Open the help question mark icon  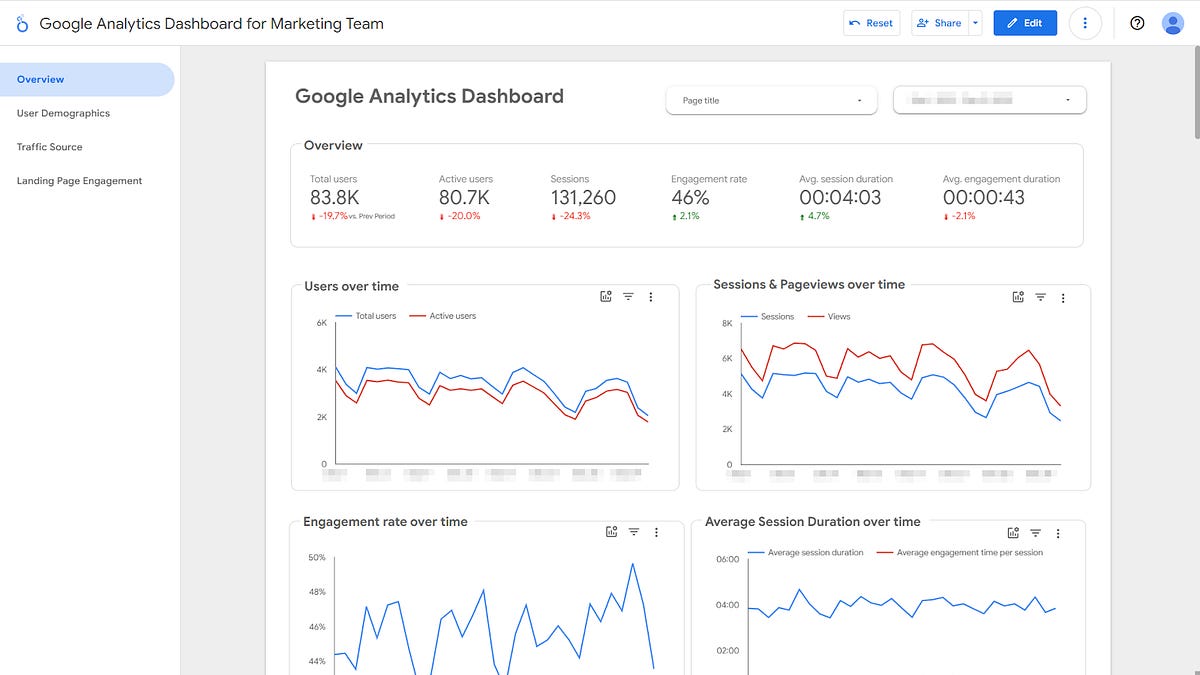pos(1137,23)
